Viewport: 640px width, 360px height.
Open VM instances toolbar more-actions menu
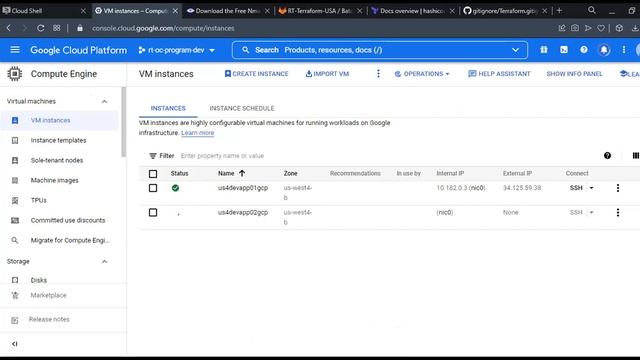(x=378, y=73)
